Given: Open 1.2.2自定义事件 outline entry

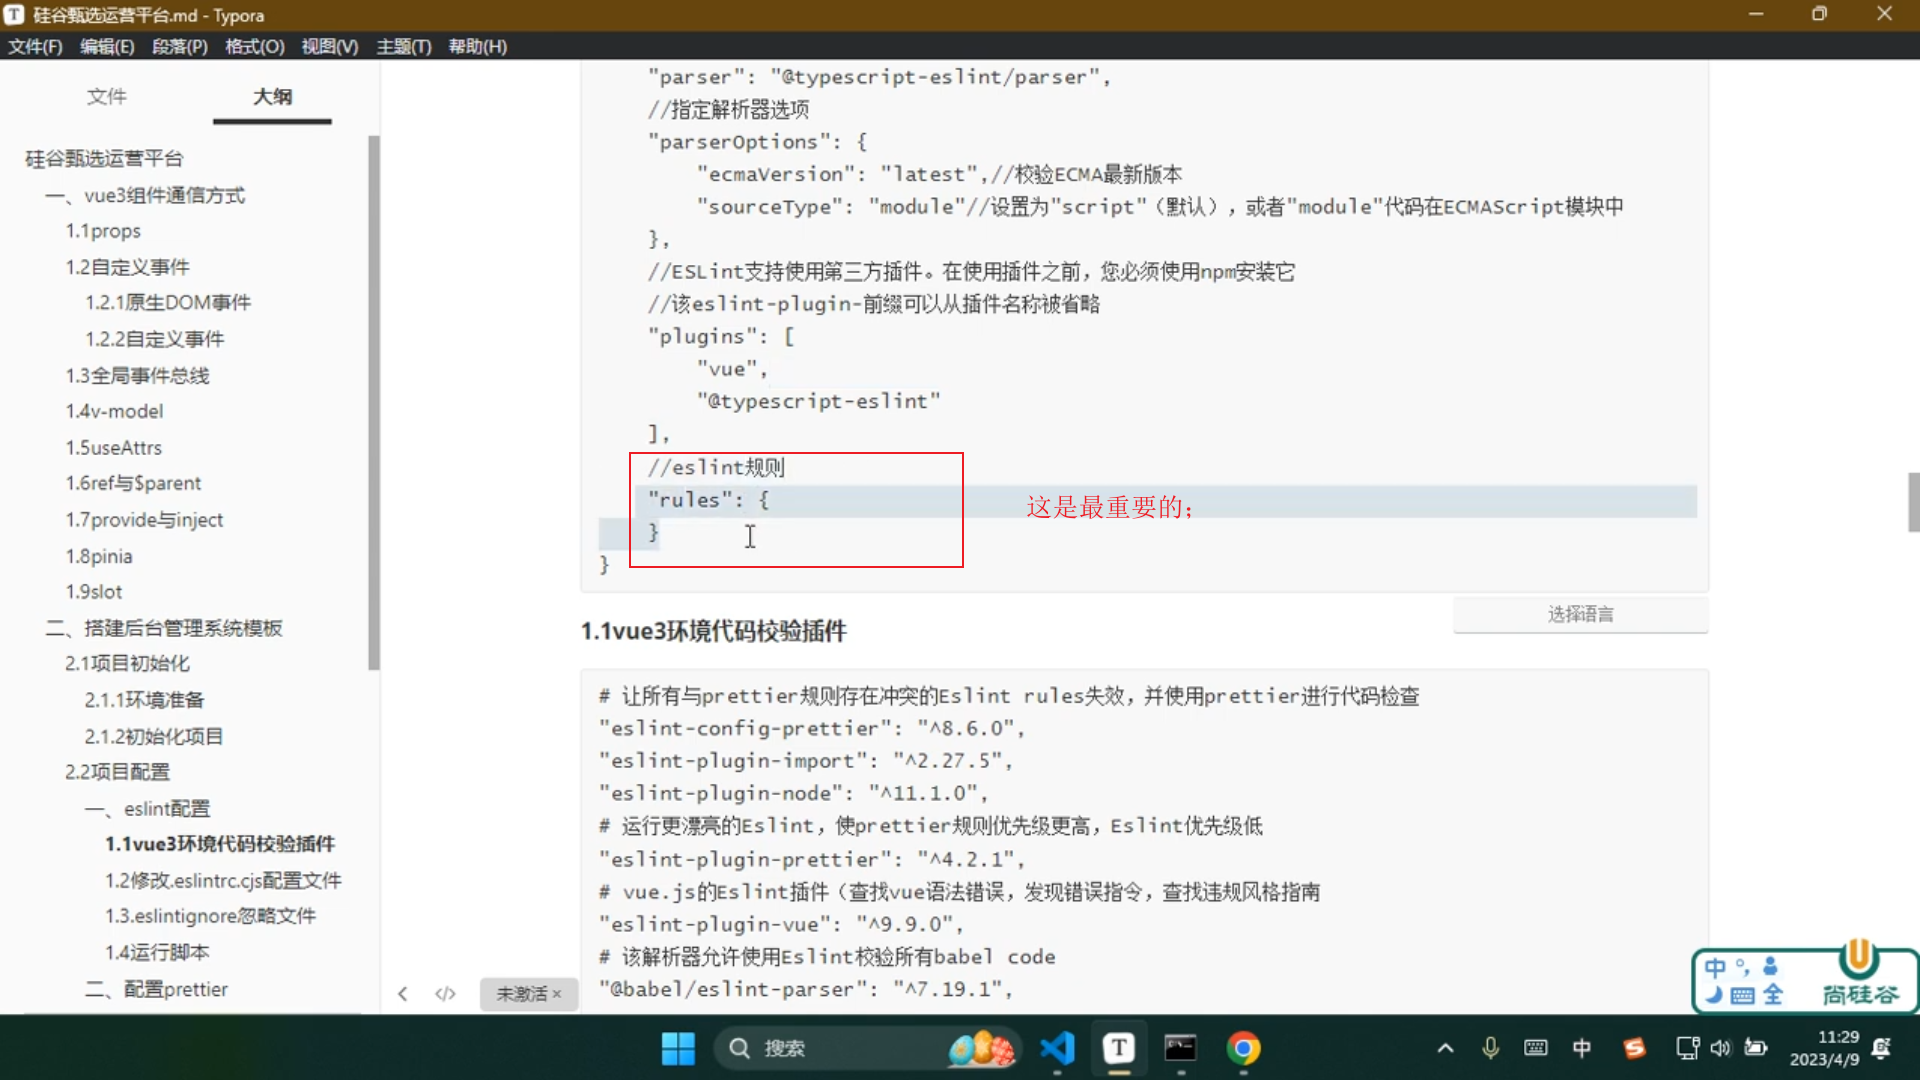Looking at the screenshot, I should pyautogui.click(x=155, y=339).
